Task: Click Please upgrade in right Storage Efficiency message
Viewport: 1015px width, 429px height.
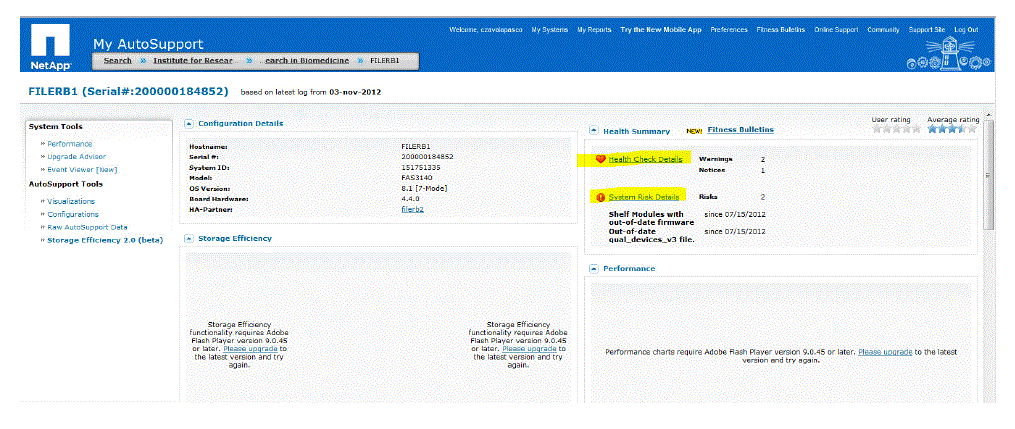Action: coord(529,349)
